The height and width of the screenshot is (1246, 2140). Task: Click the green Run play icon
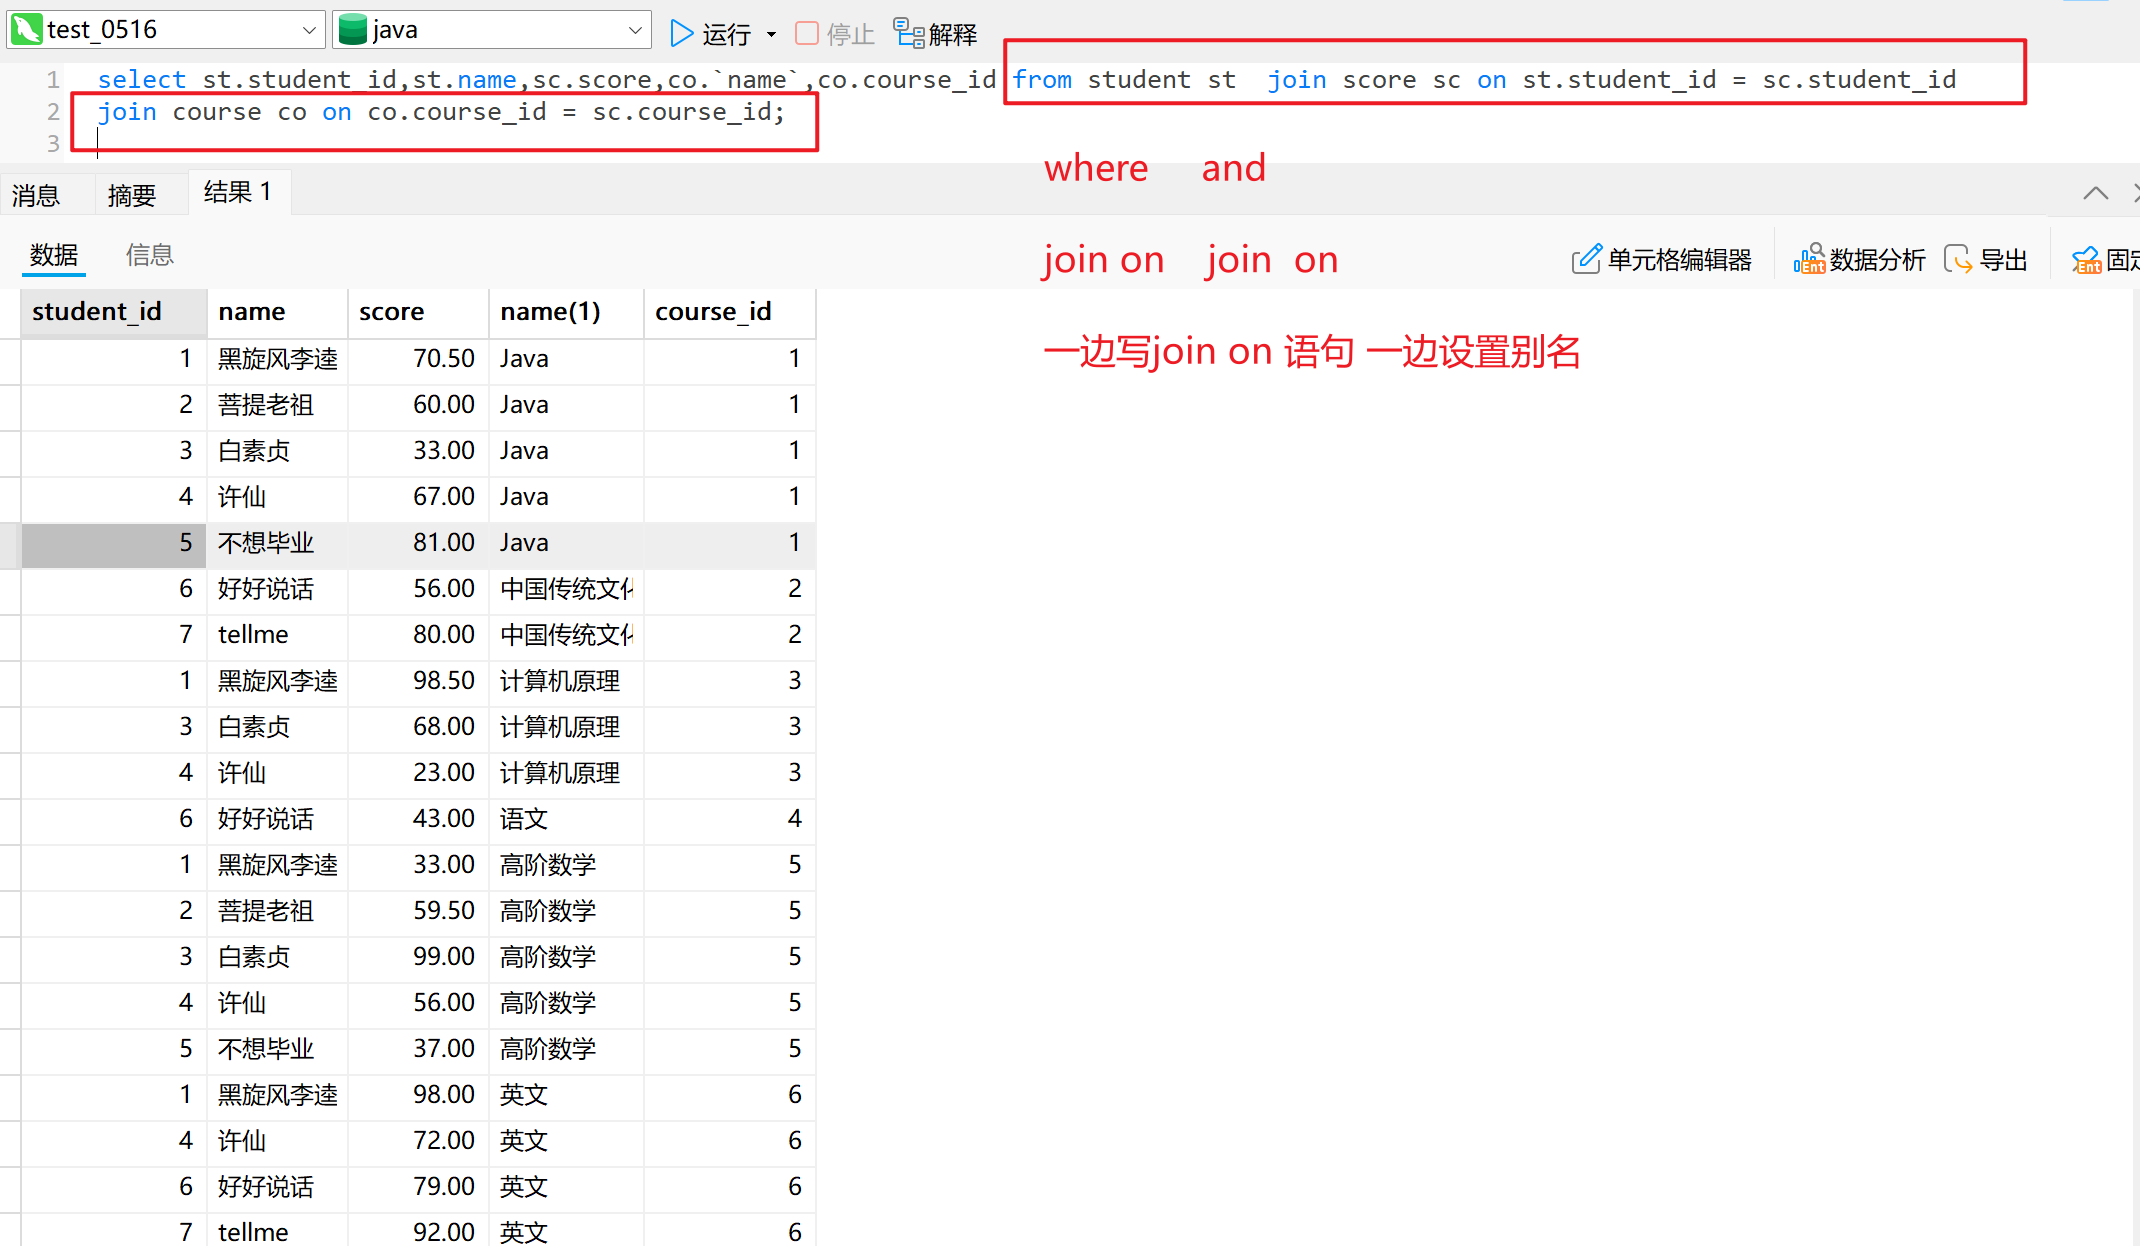(x=681, y=33)
